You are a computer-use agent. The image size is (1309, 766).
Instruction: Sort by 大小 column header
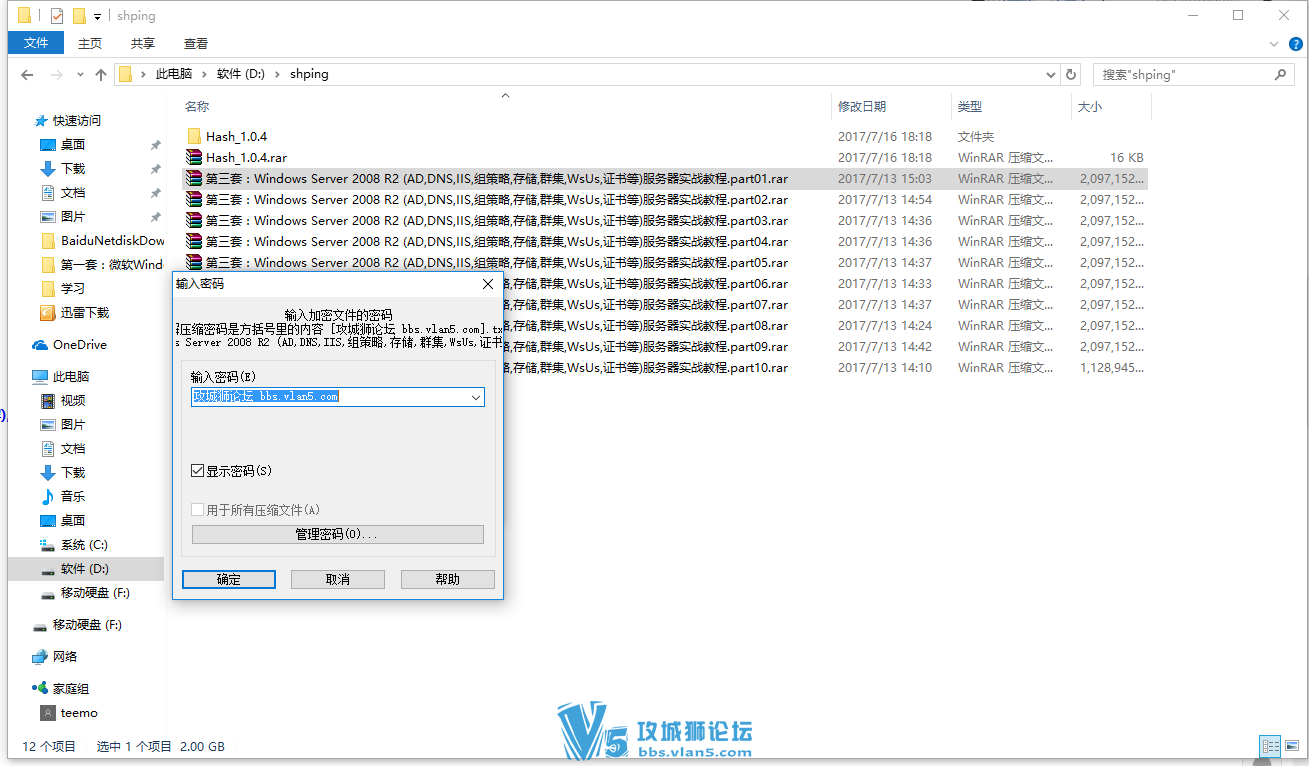1090,106
